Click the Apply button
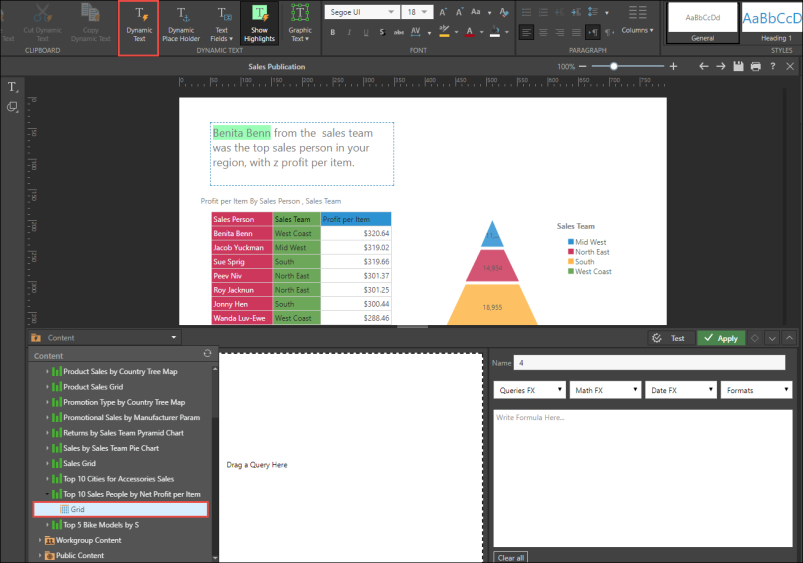Viewport: 803px width, 563px height. pos(720,338)
